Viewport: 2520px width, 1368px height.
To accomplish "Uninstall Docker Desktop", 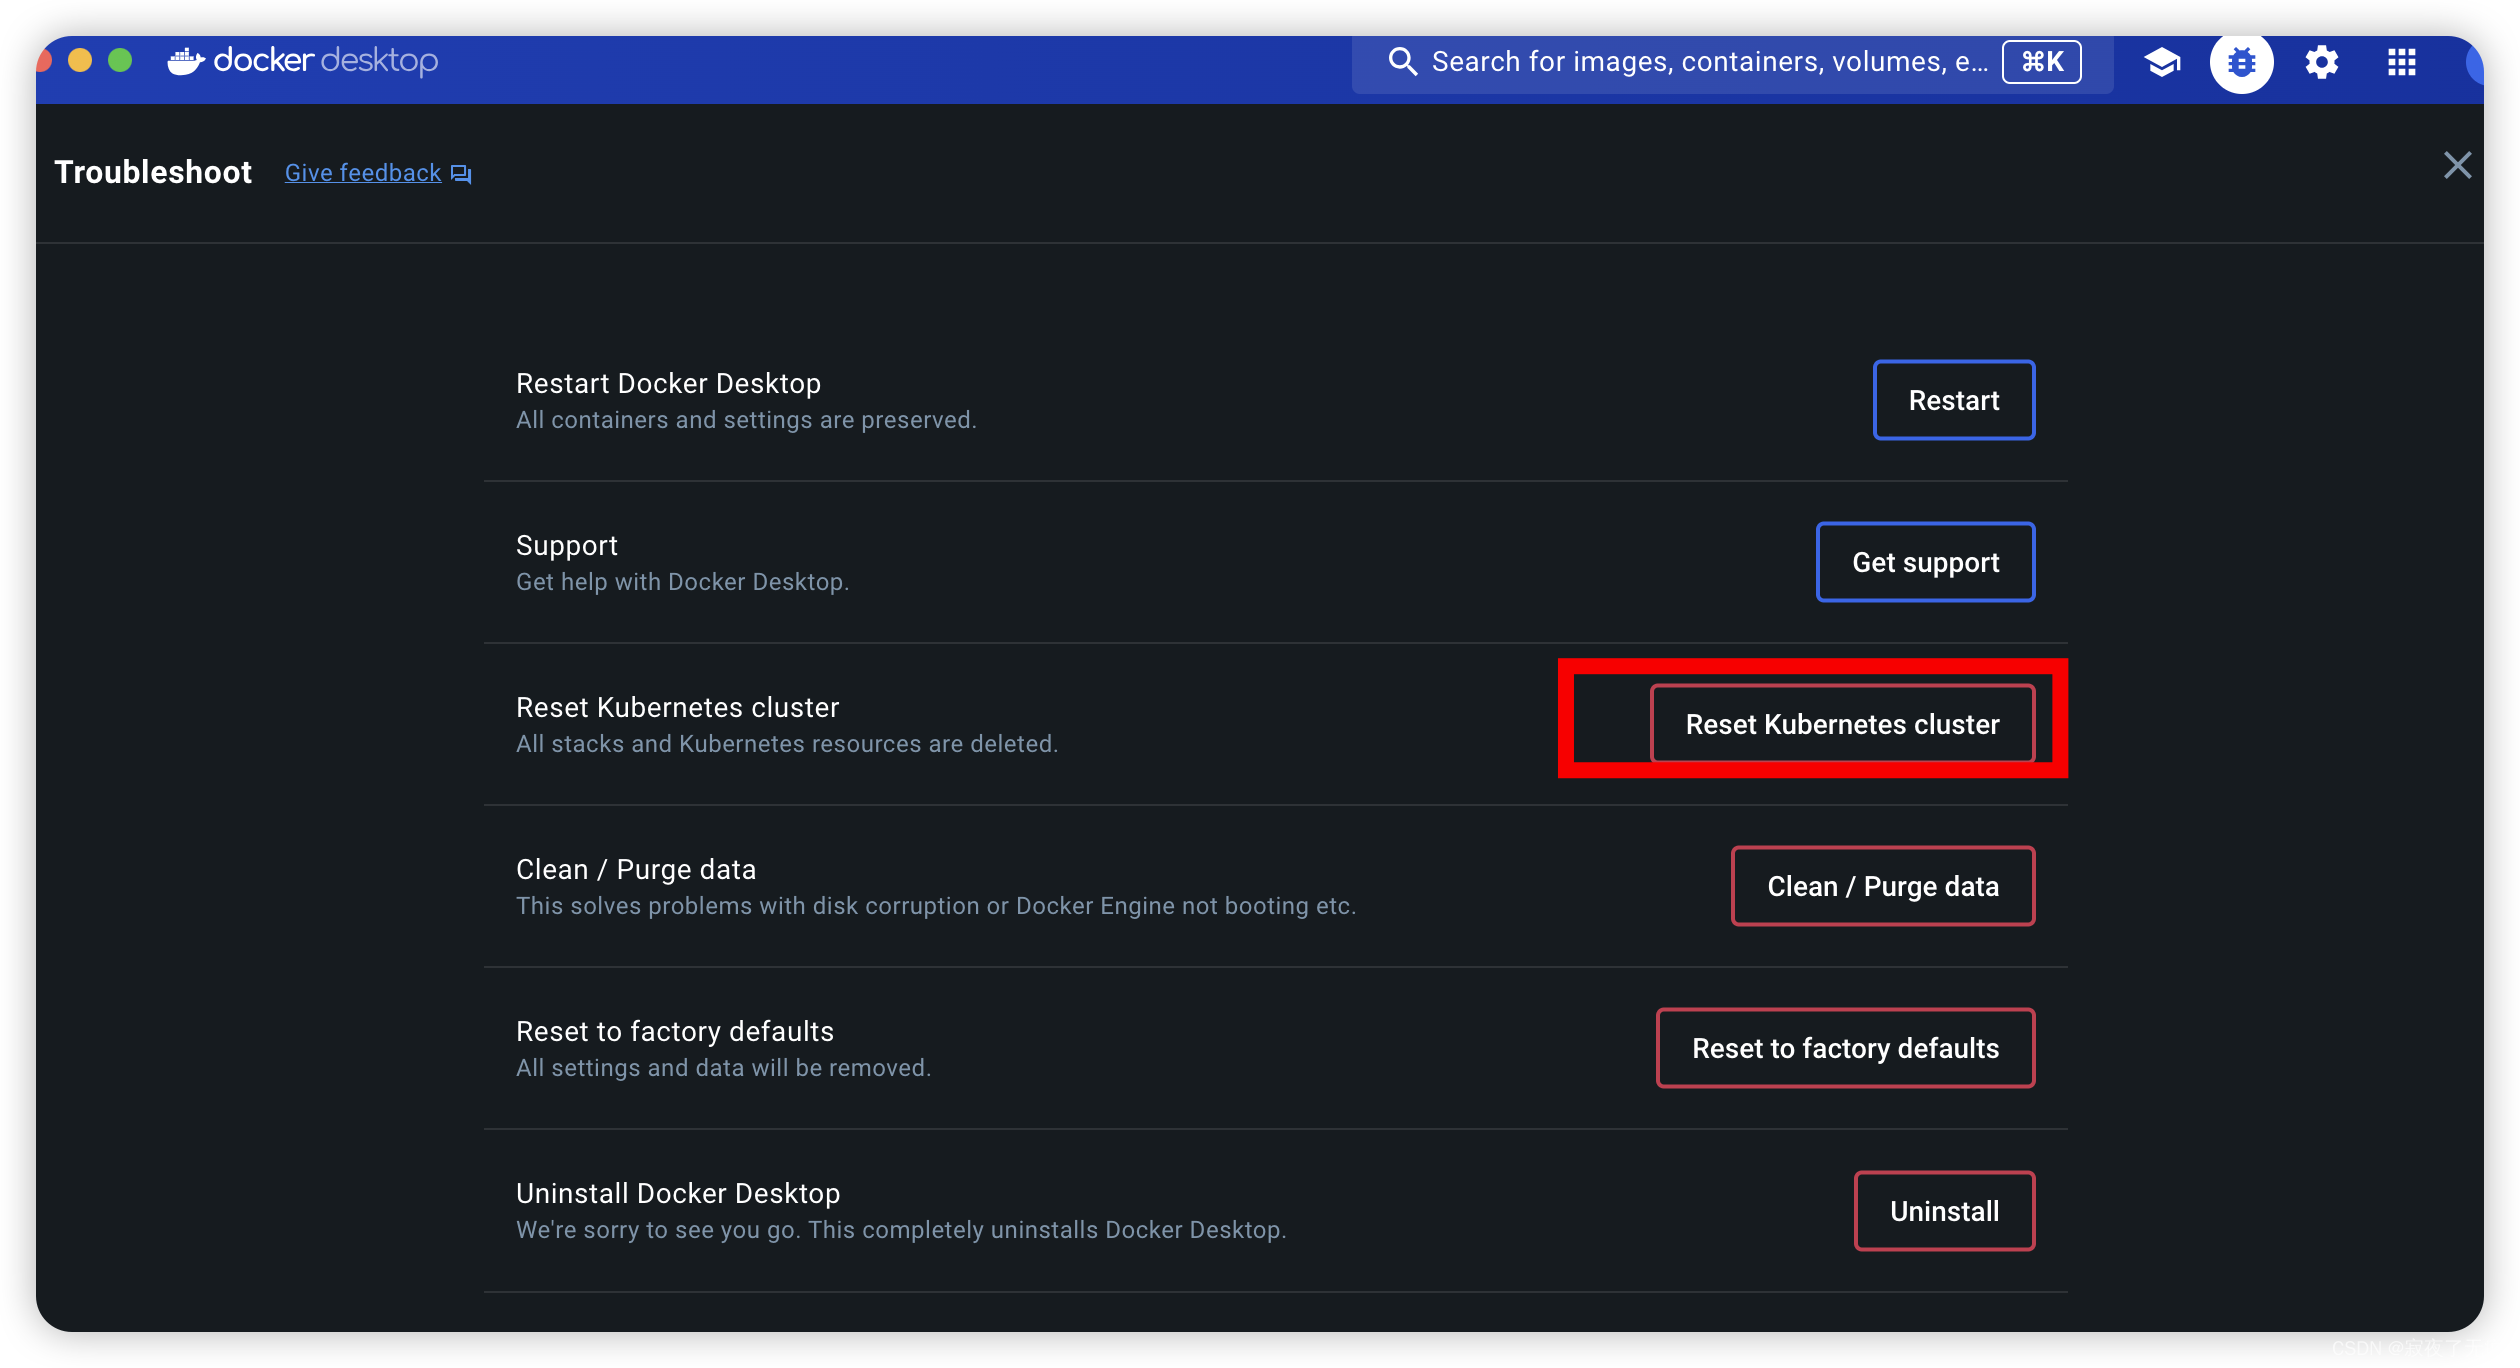I will coord(1944,1210).
